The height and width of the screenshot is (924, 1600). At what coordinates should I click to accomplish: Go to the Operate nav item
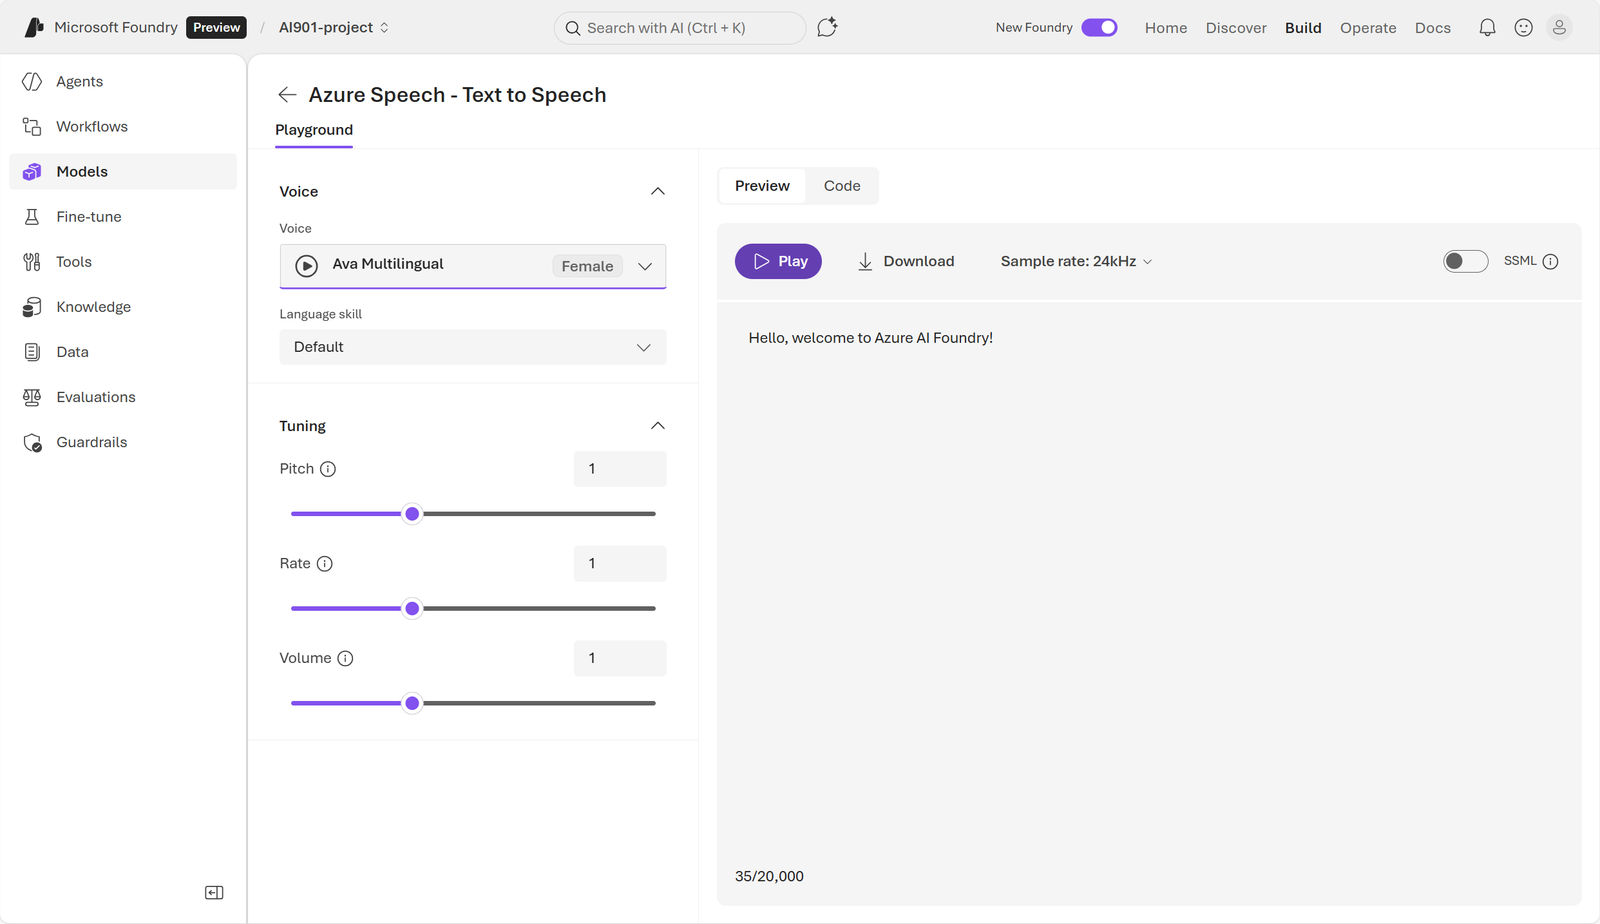1368,28
